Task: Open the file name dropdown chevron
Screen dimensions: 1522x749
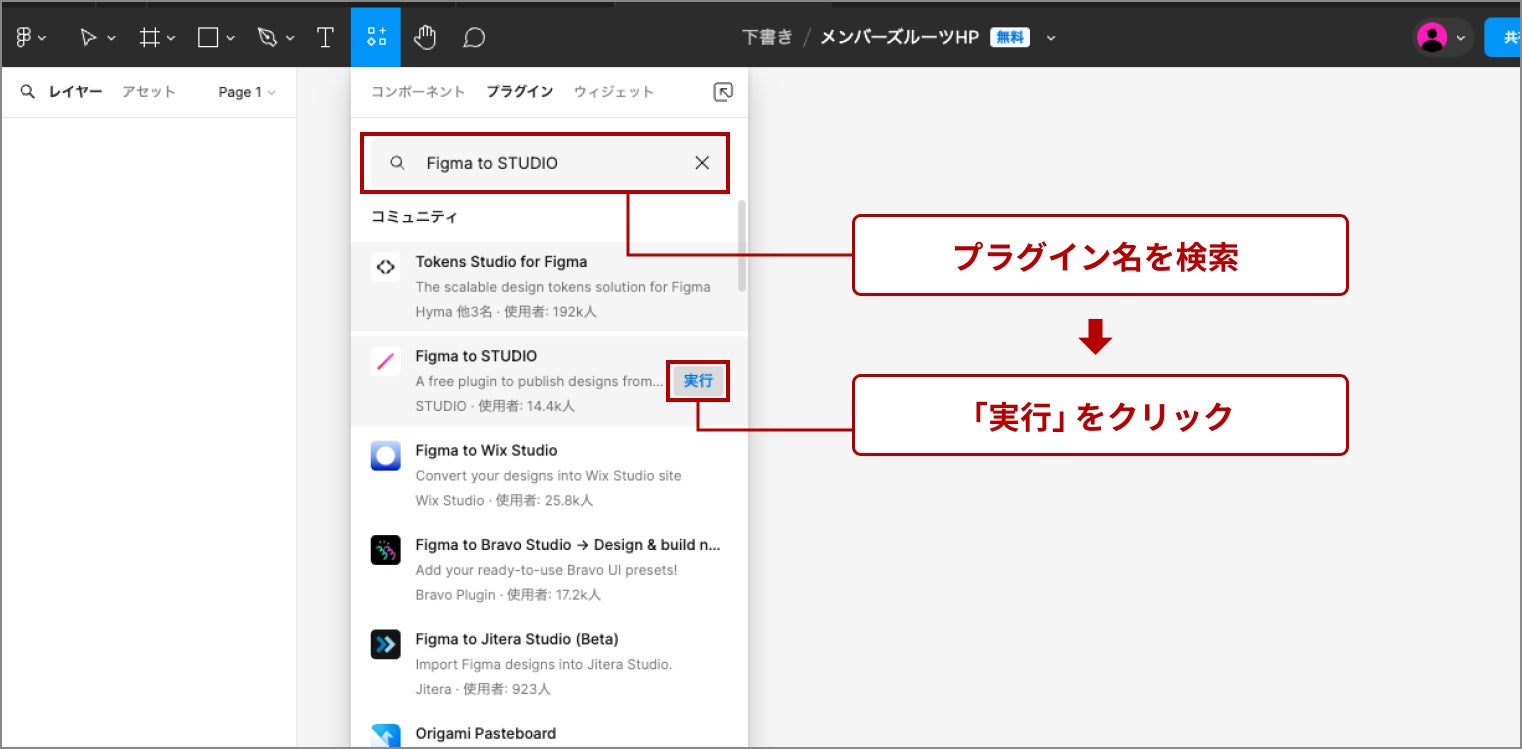Action: (x=1051, y=38)
